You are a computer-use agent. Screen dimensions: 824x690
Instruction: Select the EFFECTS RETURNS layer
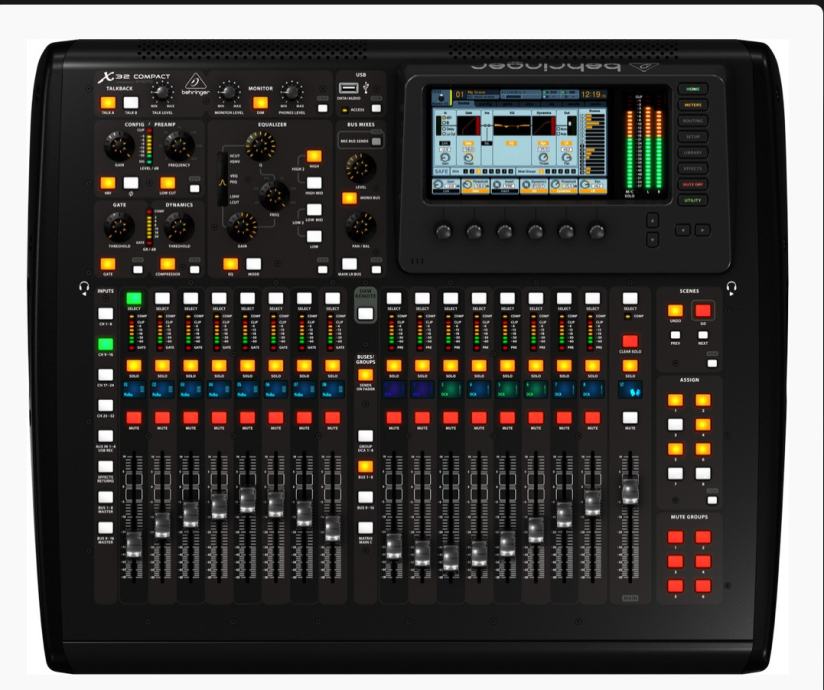[x=106, y=467]
